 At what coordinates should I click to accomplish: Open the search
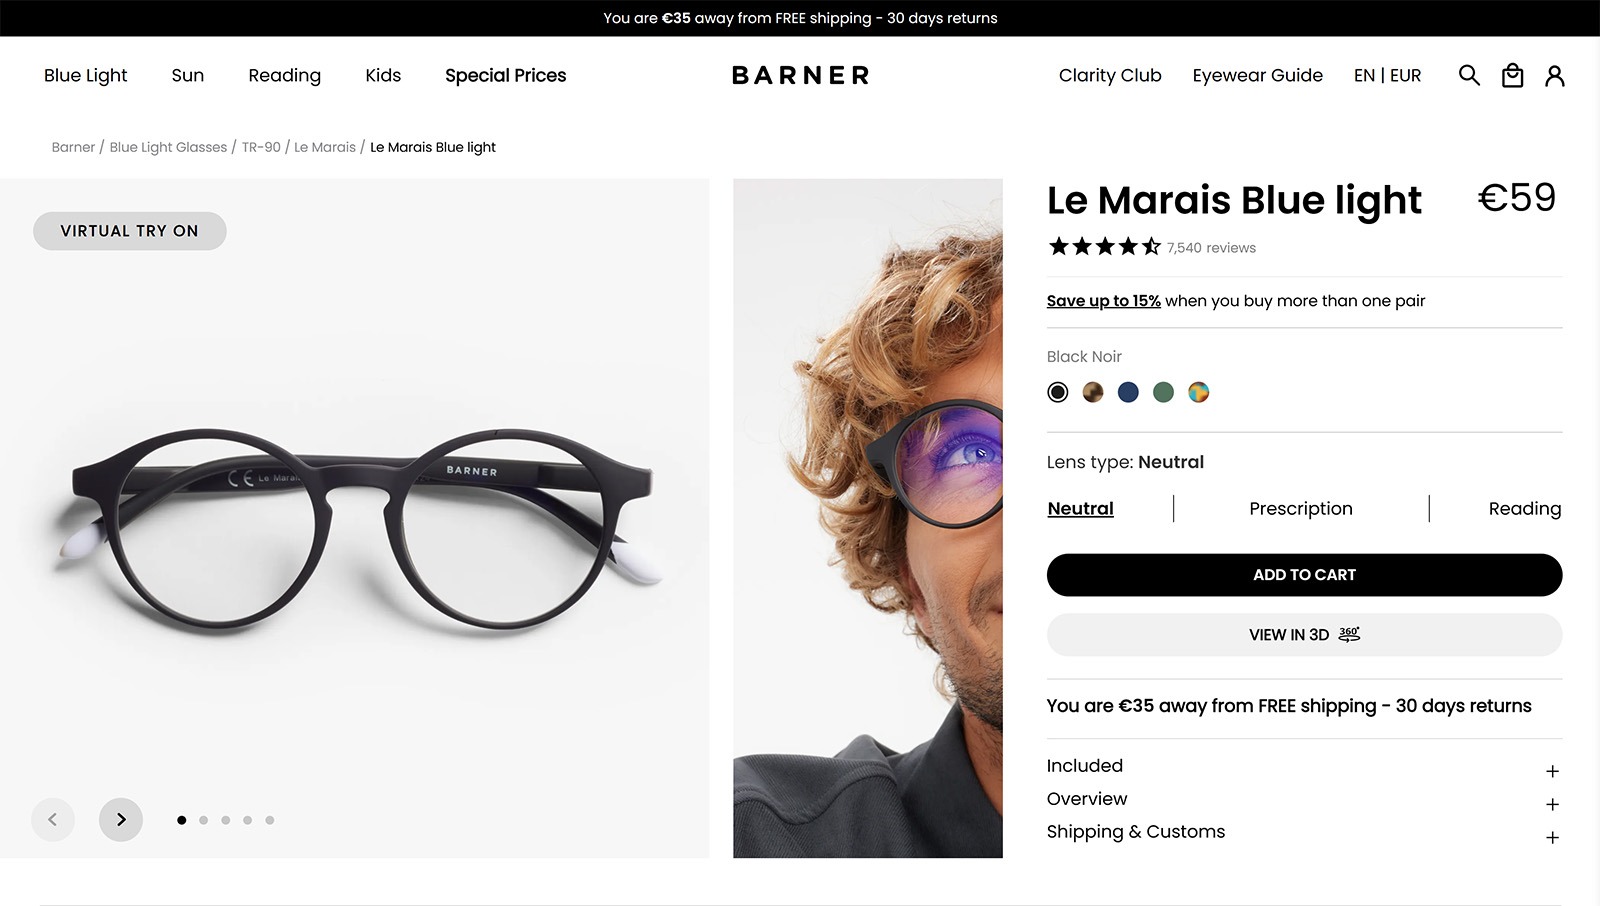click(1468, 75)
